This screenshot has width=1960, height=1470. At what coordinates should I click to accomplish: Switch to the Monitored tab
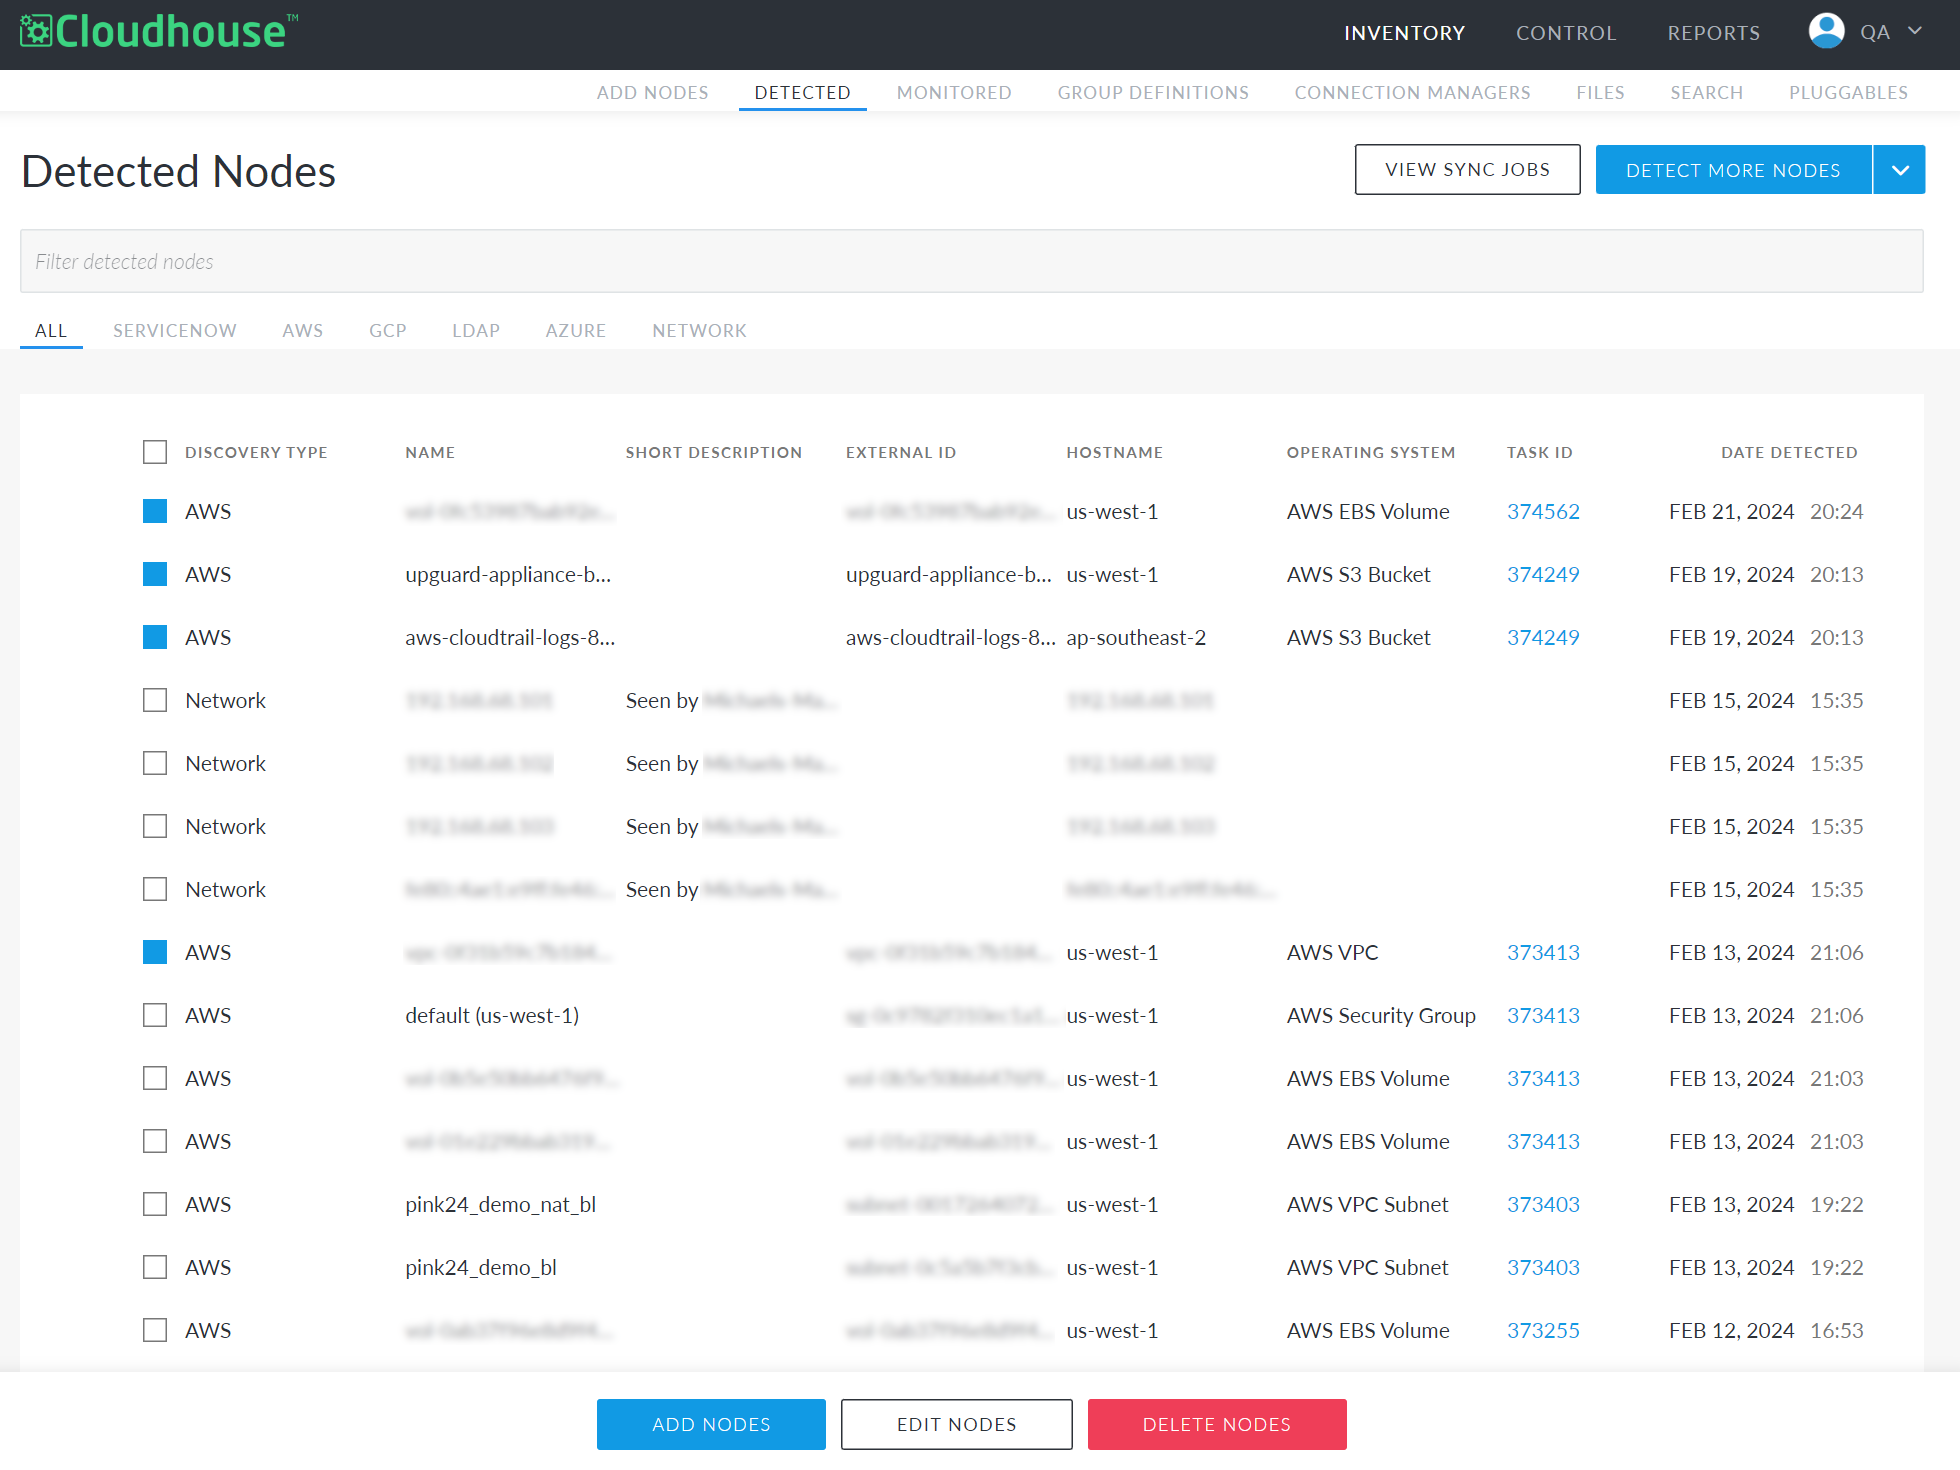pyautogui.click(x=954, y=92)
